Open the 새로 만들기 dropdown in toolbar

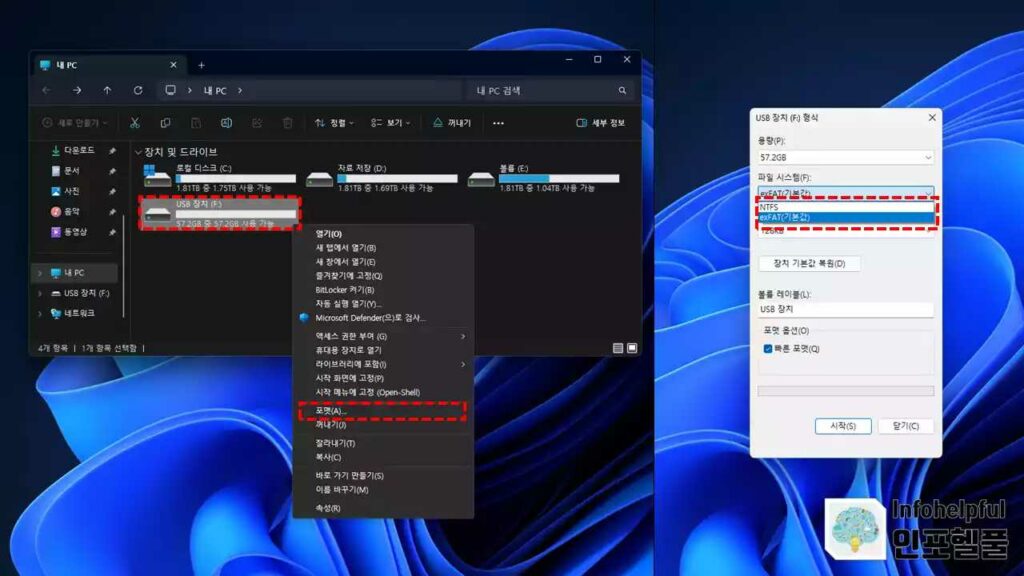(75, 123)
